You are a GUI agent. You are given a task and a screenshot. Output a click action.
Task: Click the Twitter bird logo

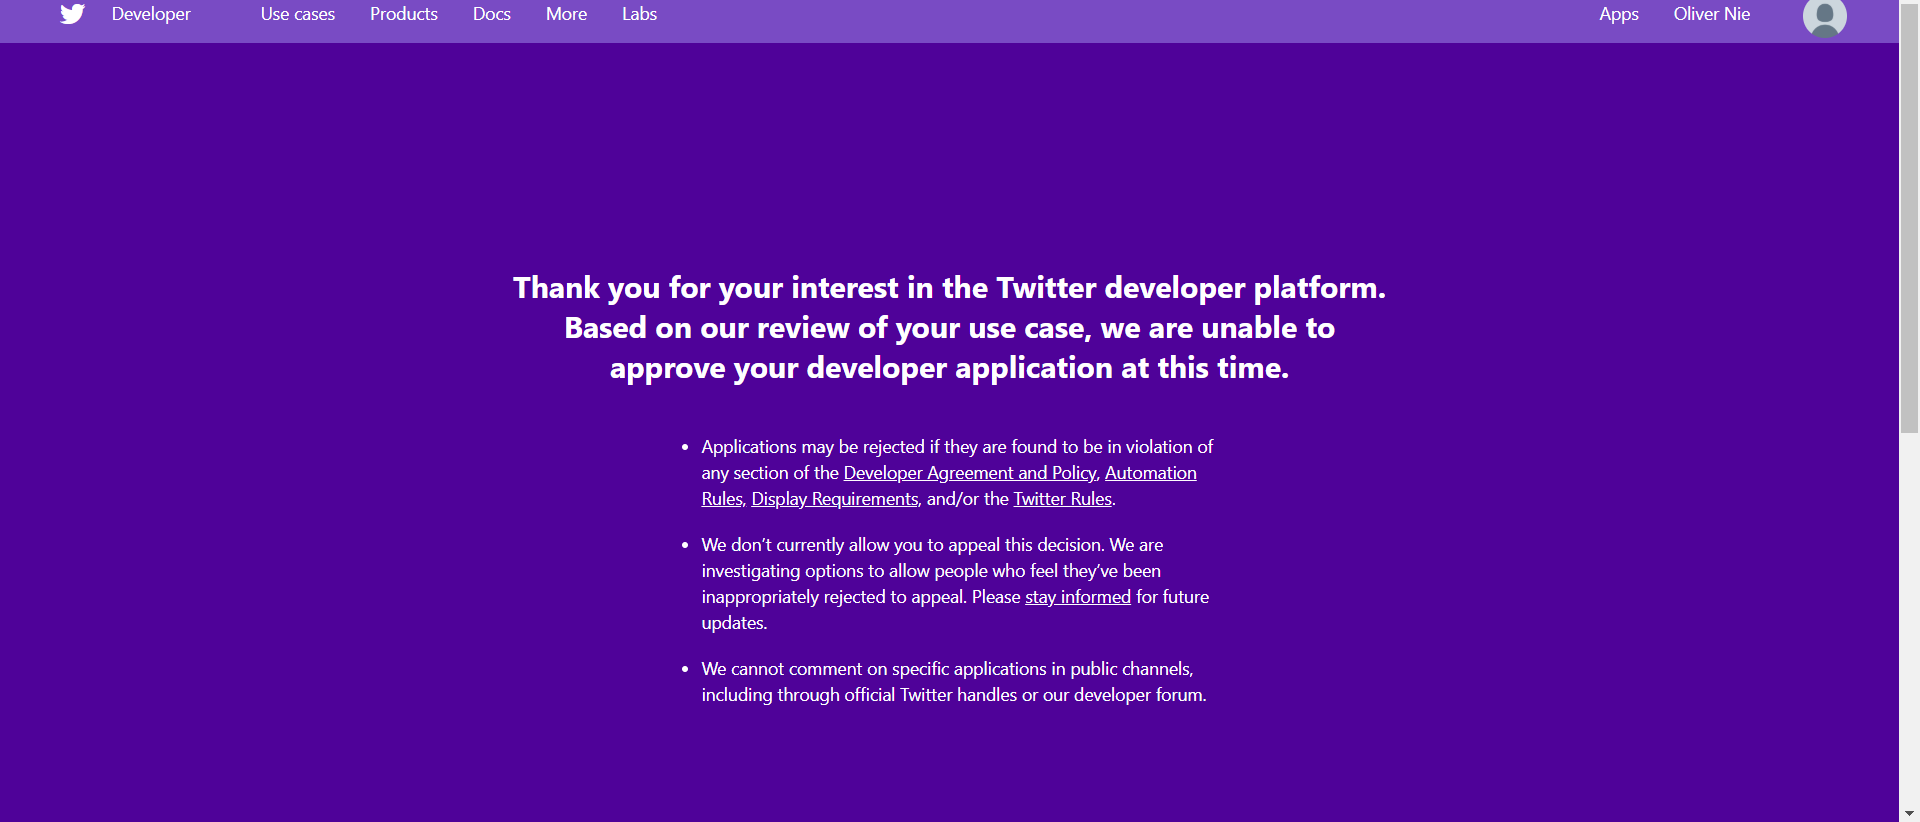tap(72, 14)
